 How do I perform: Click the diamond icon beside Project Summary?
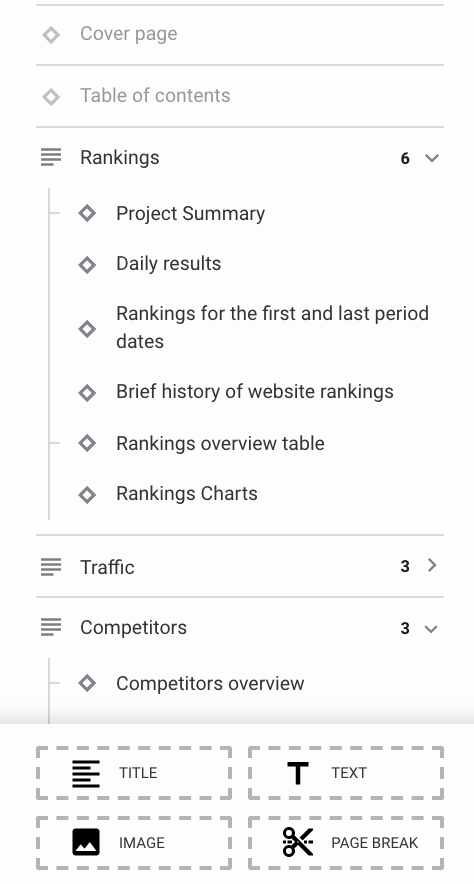point(87,213)
